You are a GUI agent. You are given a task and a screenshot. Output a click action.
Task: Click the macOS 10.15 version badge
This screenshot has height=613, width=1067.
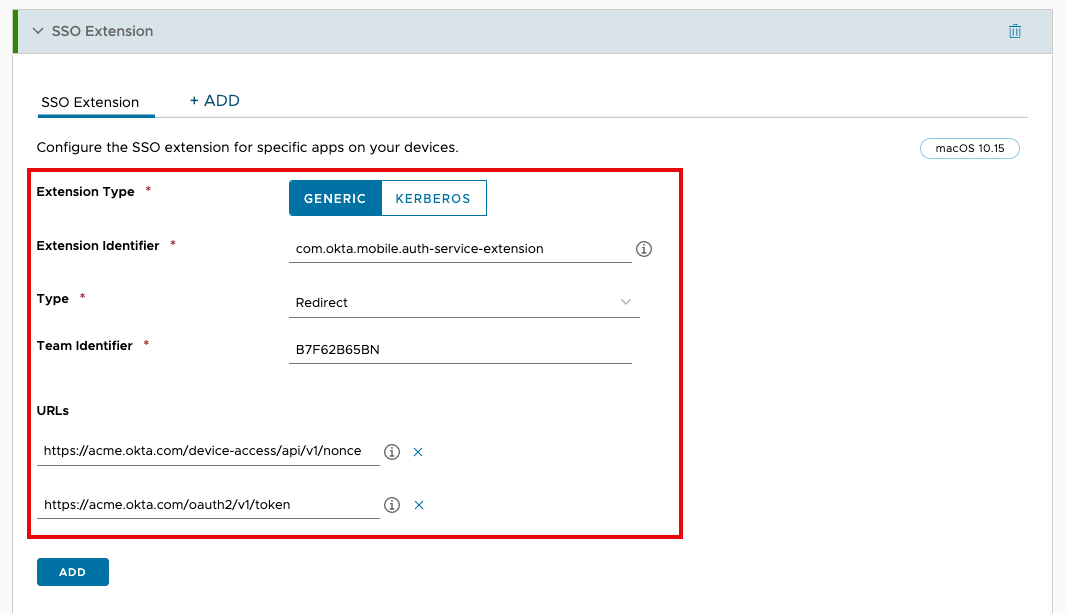[969, 148]
